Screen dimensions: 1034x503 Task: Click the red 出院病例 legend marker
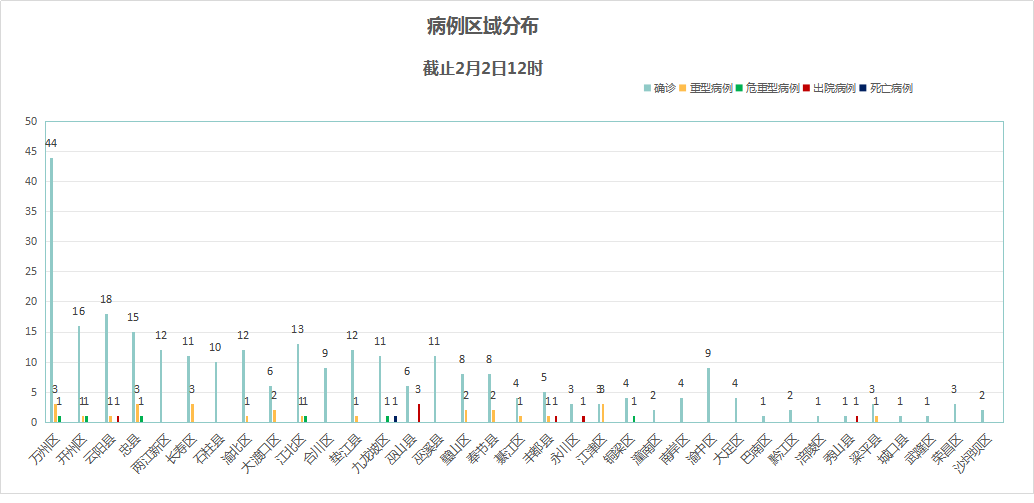click(x=806, y=89)
